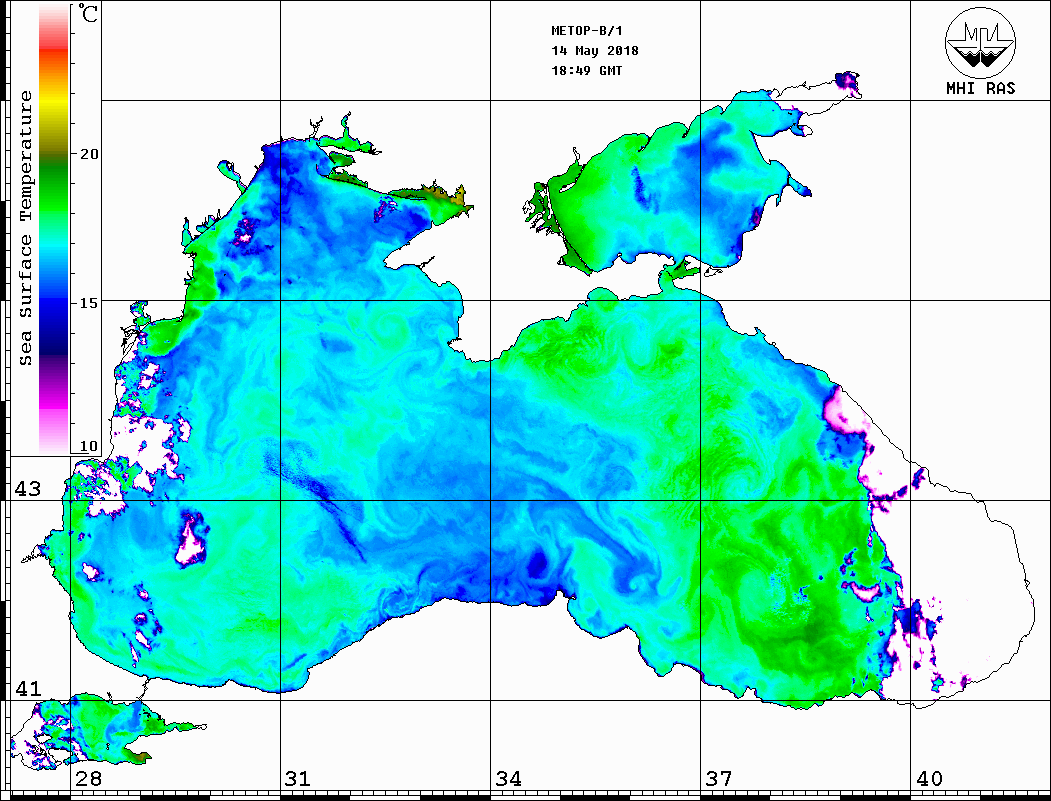
Task: Click the 'METOP-B/1' satellite label
Action: coord(586,31)
